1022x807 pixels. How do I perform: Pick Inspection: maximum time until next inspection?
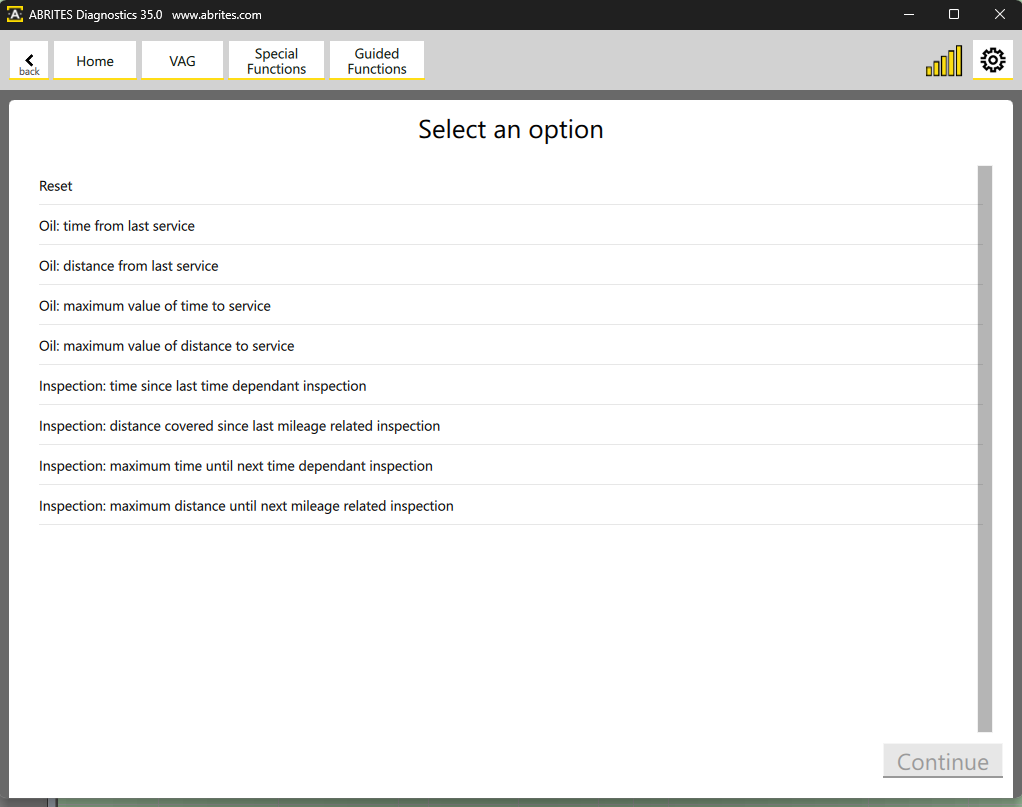click(x=510, y=465)
